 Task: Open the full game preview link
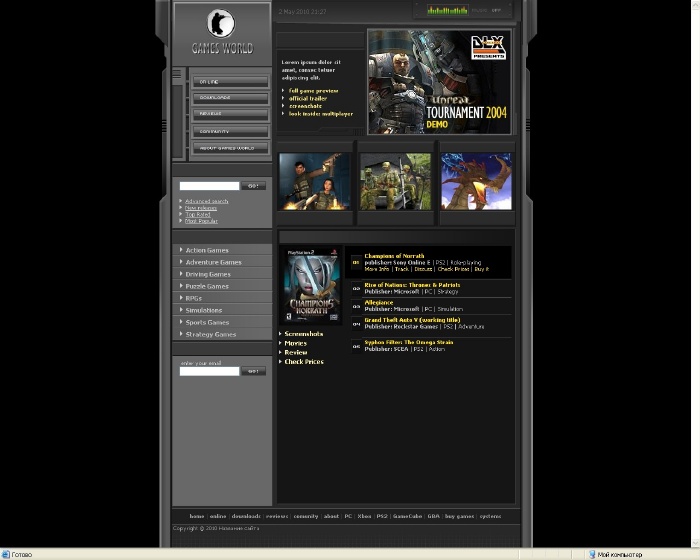click(x=313, y=91)
